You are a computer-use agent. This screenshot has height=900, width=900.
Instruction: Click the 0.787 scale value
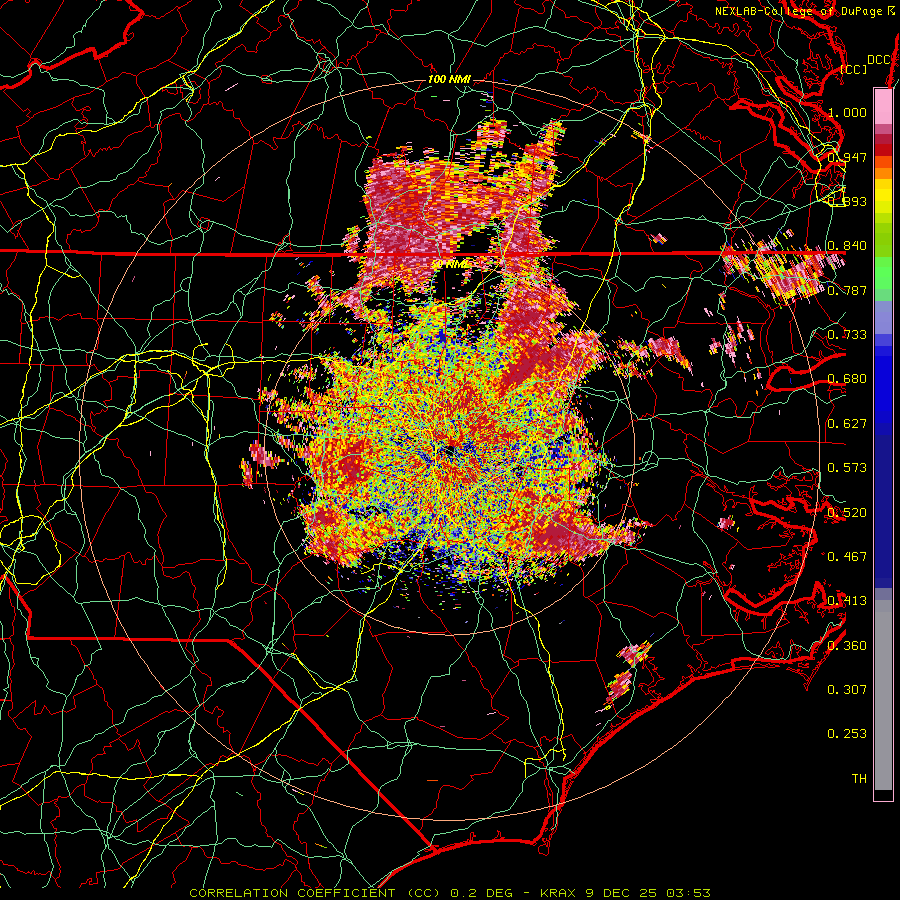coord(847,290)
